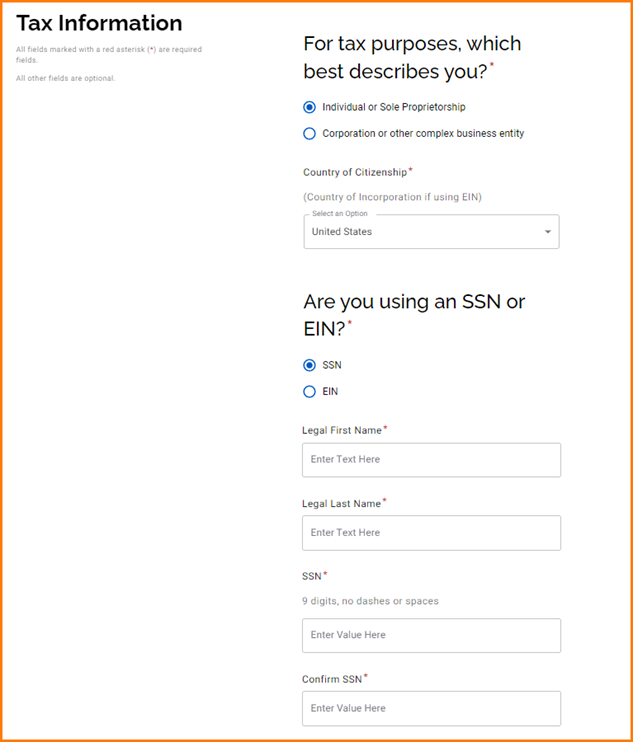Click the Legal Last Name field label
The image size is (633, 742).
[341, 503]
